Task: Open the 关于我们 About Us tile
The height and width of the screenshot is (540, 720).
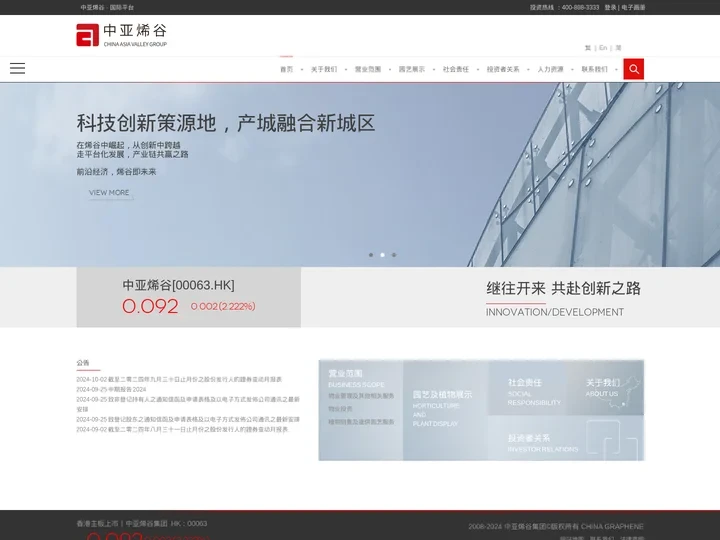Action: (606, 388)
